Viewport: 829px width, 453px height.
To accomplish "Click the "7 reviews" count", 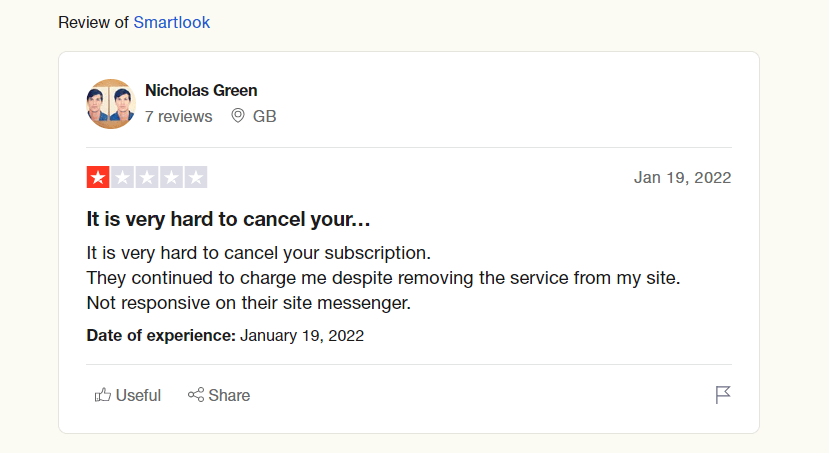I will coord(179,116).
